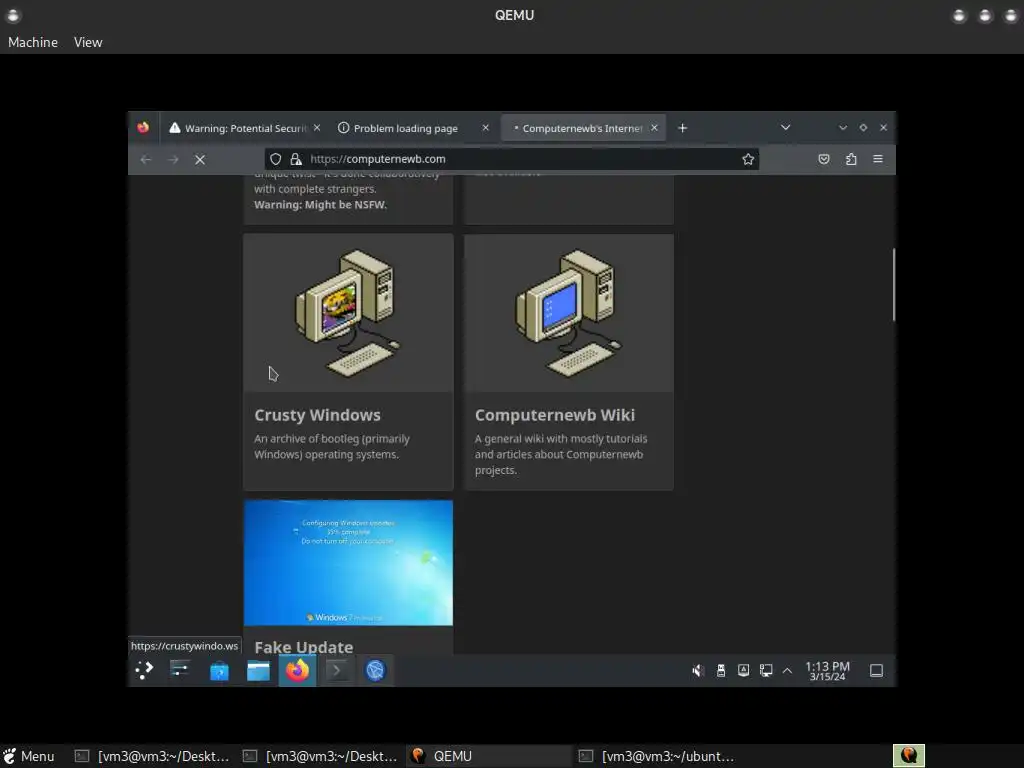Open the guest KDE application launcher
The image size is (1024, 768).
pyautogui.click(x=144, y=670)
